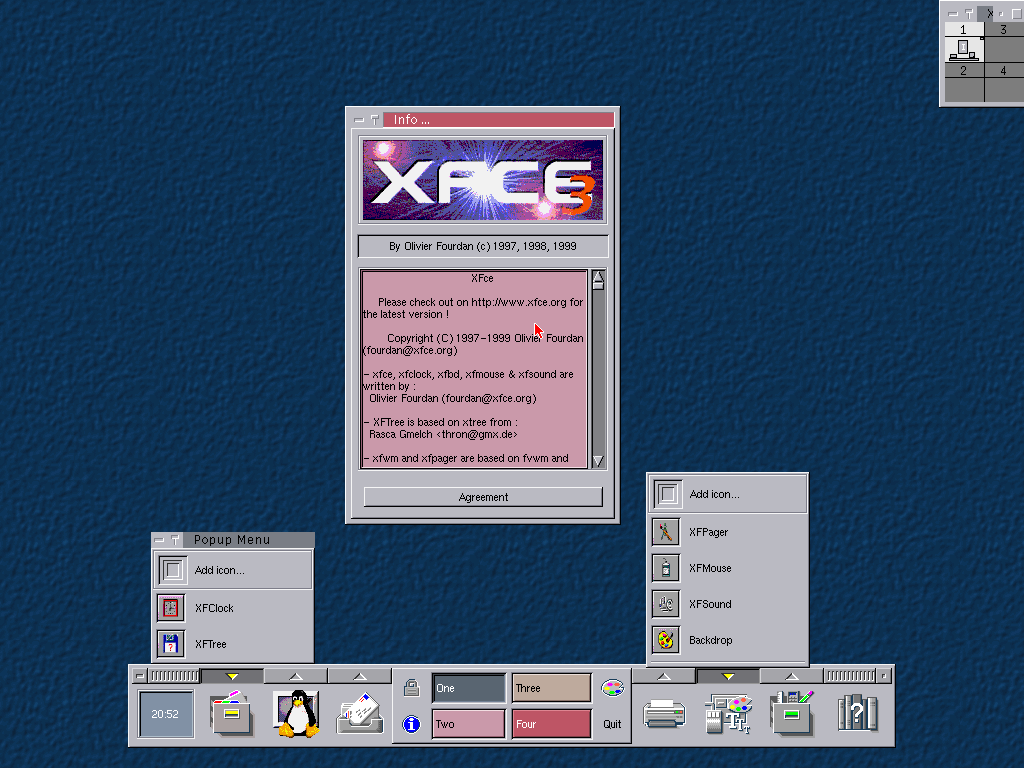Launch the printer icon on the panel
The width and height of the screenshot is (1024, 768).
664,713
